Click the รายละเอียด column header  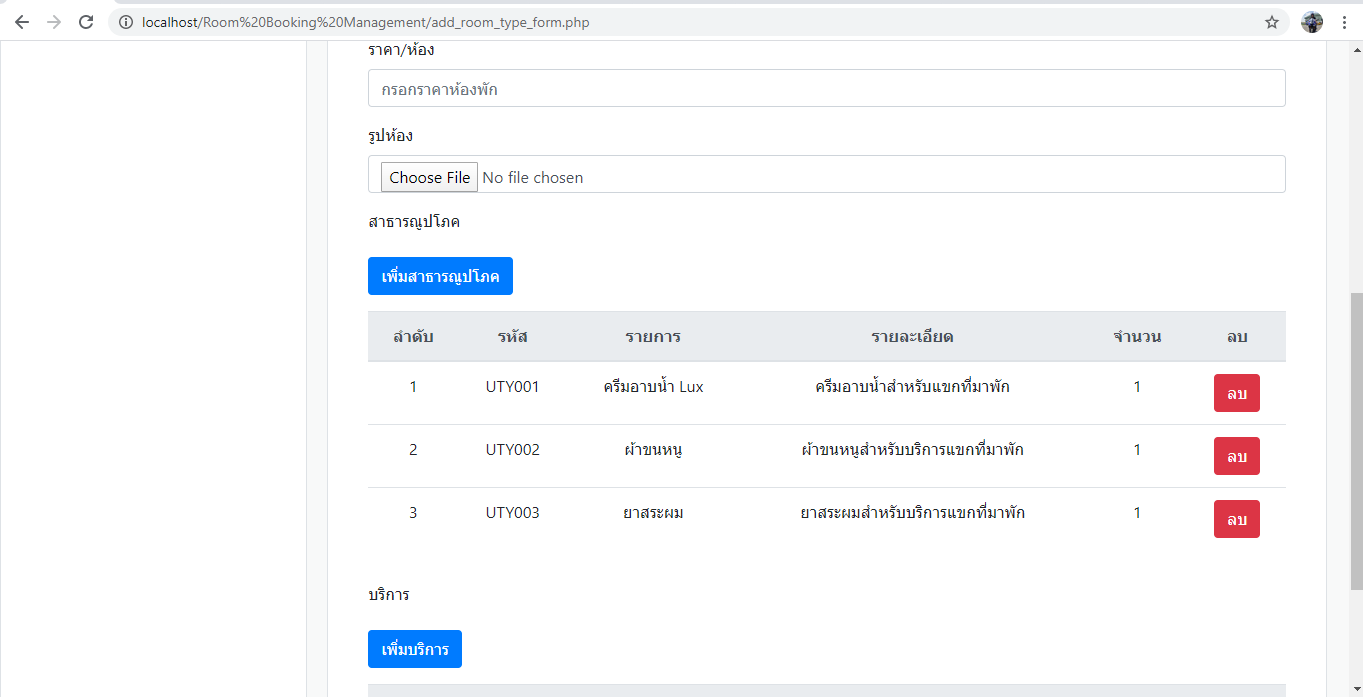coord(912,336)
